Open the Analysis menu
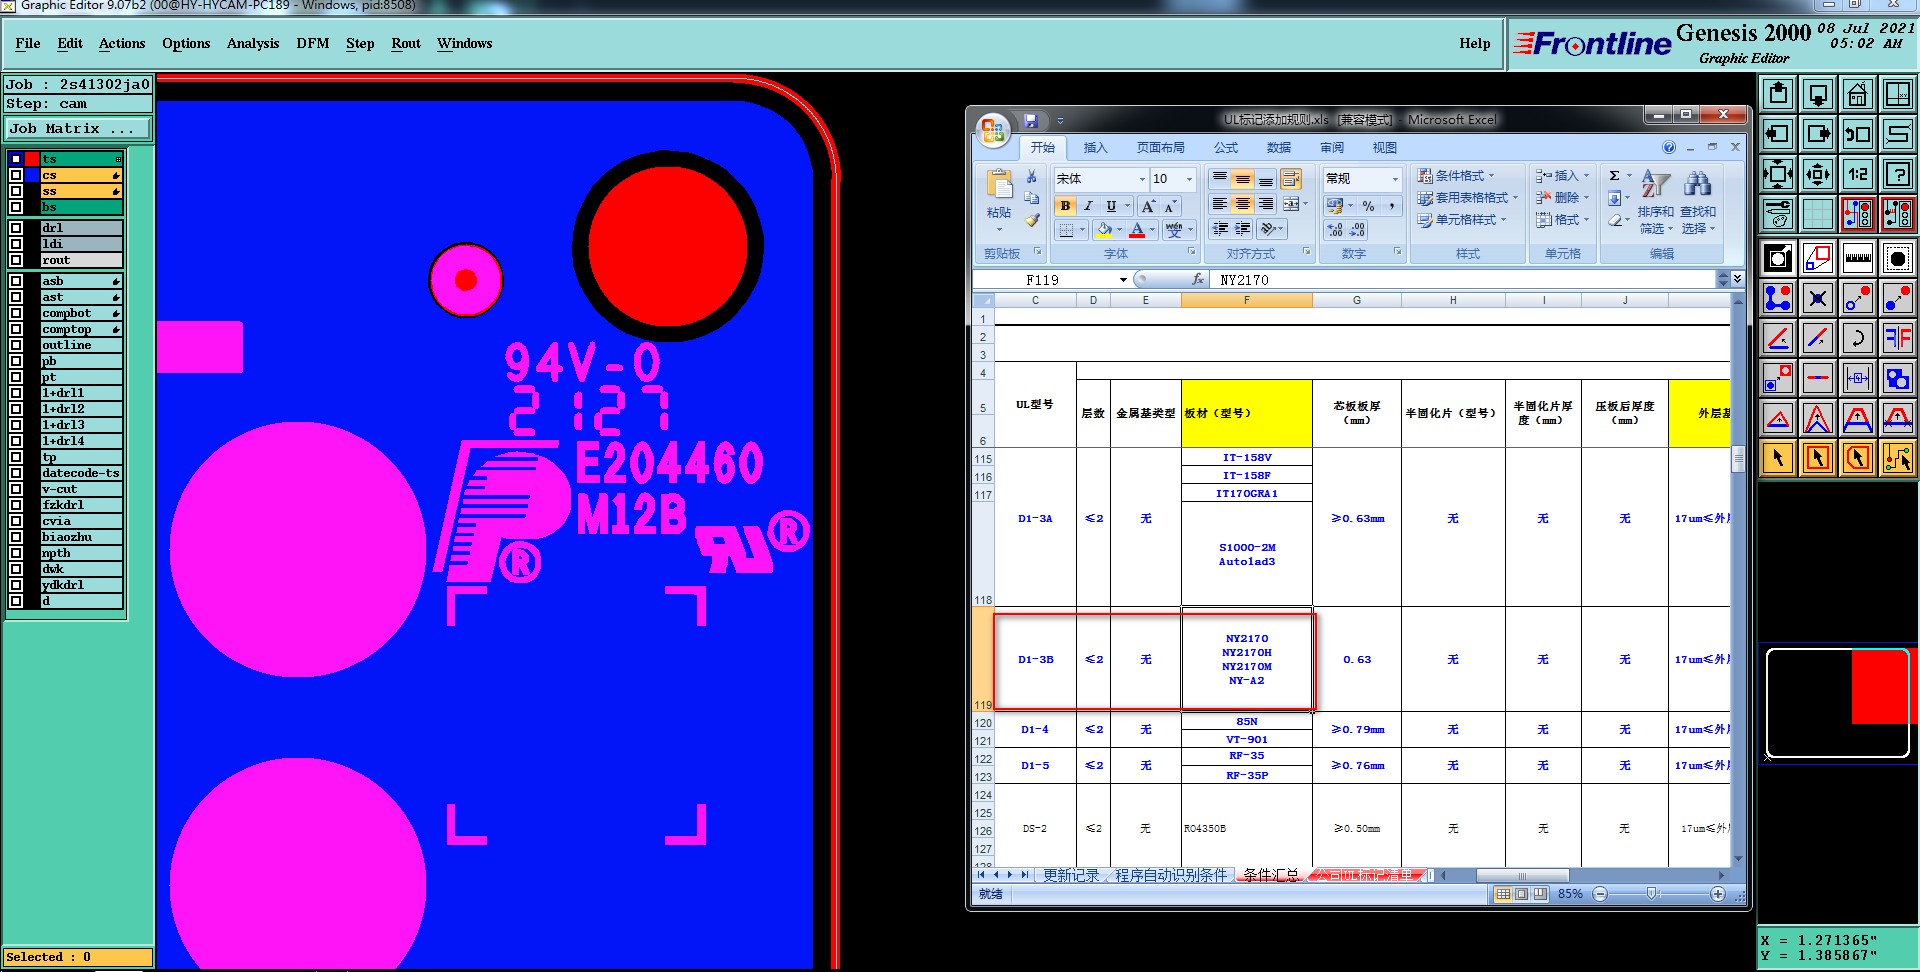 point(253,43)
